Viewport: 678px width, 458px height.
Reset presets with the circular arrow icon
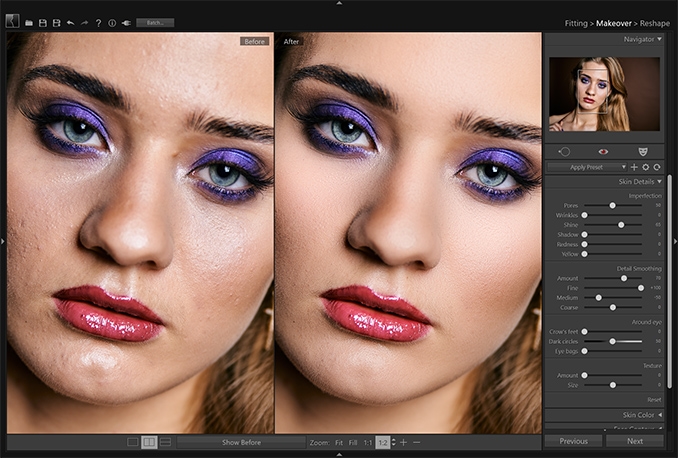(x=657, y=167)
